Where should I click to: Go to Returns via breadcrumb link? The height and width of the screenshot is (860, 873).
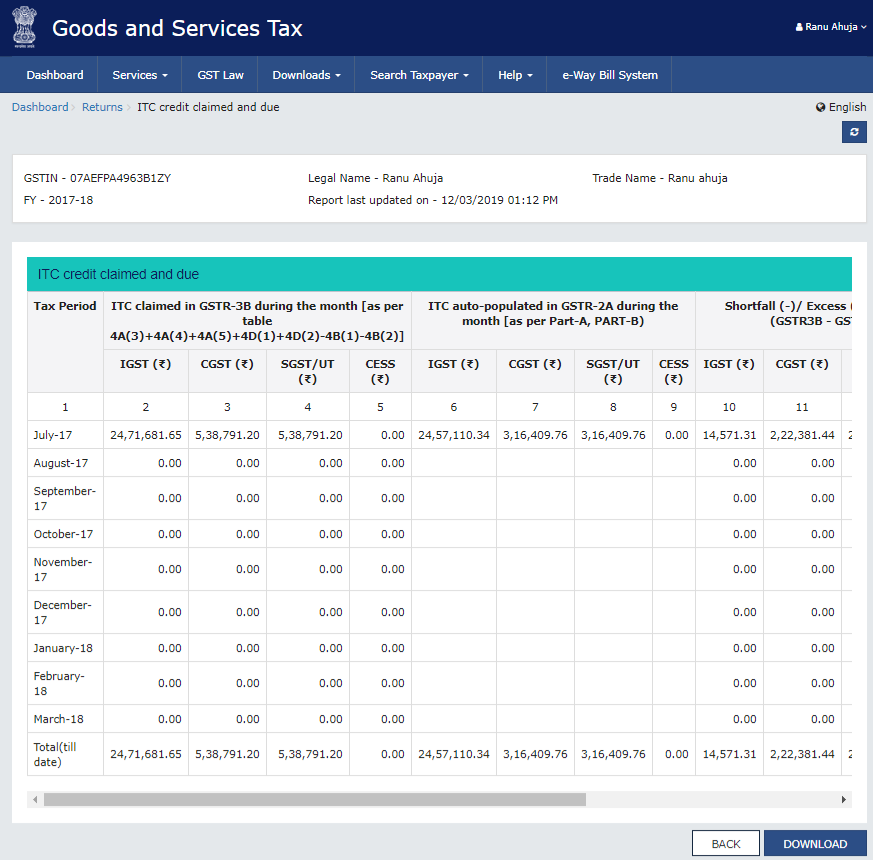coord(102,107)
